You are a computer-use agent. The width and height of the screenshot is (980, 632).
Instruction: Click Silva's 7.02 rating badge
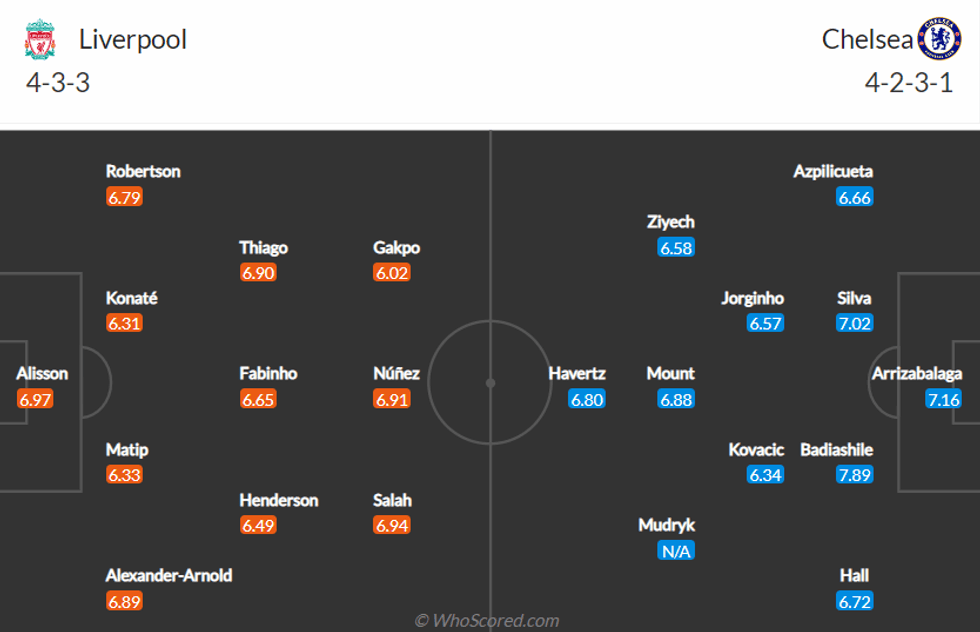click(x=855, y=323)
